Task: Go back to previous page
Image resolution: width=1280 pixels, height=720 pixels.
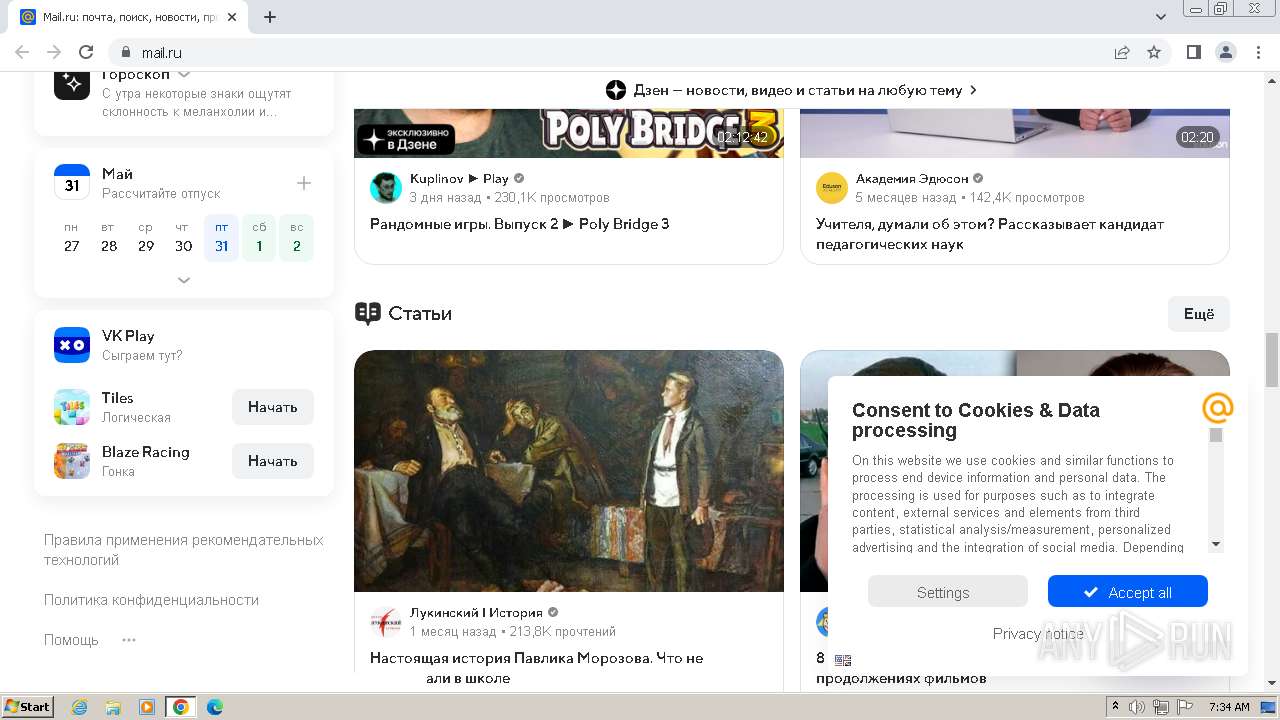Action: click(22, 52)
